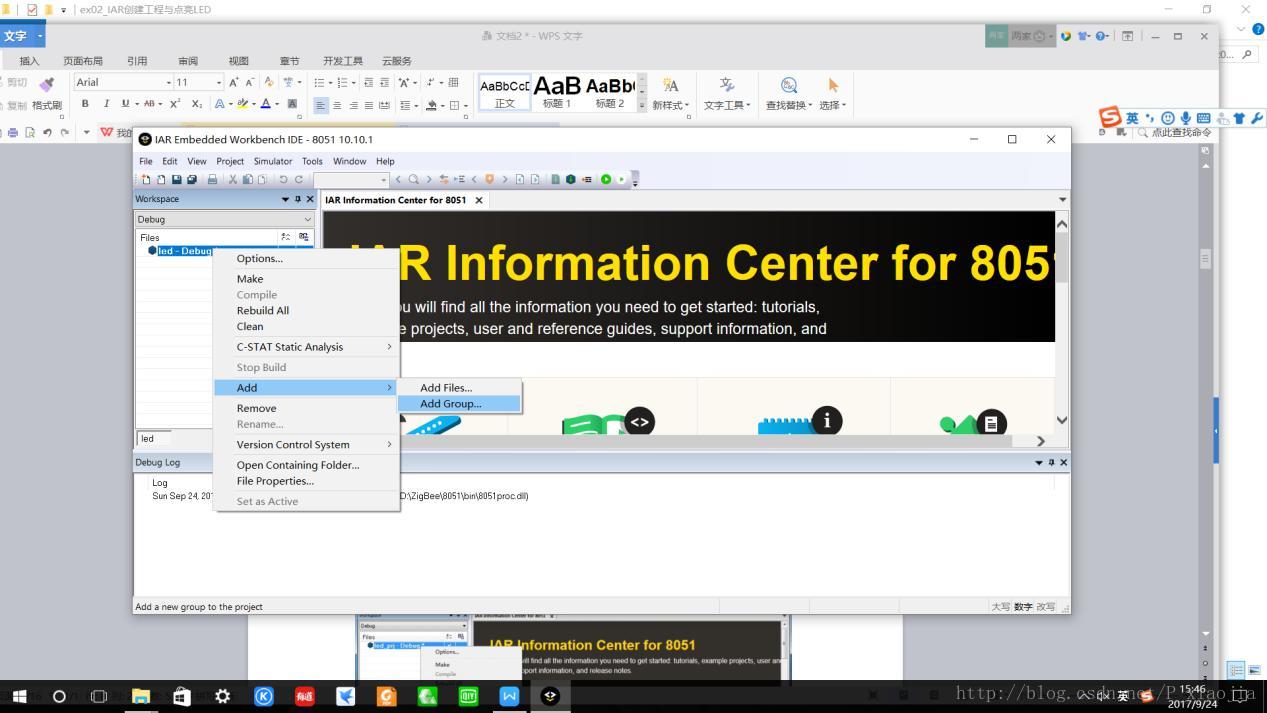
Task: Open 新样式 in WPS ribbon
Action: [671, 94]
